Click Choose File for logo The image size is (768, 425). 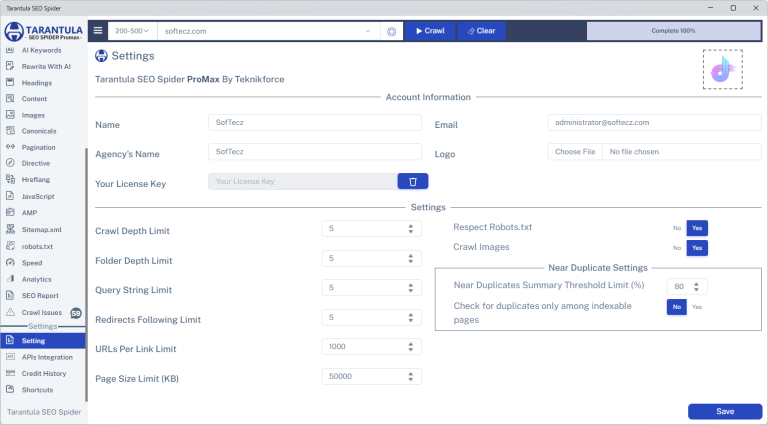click(x=575, y=152)
